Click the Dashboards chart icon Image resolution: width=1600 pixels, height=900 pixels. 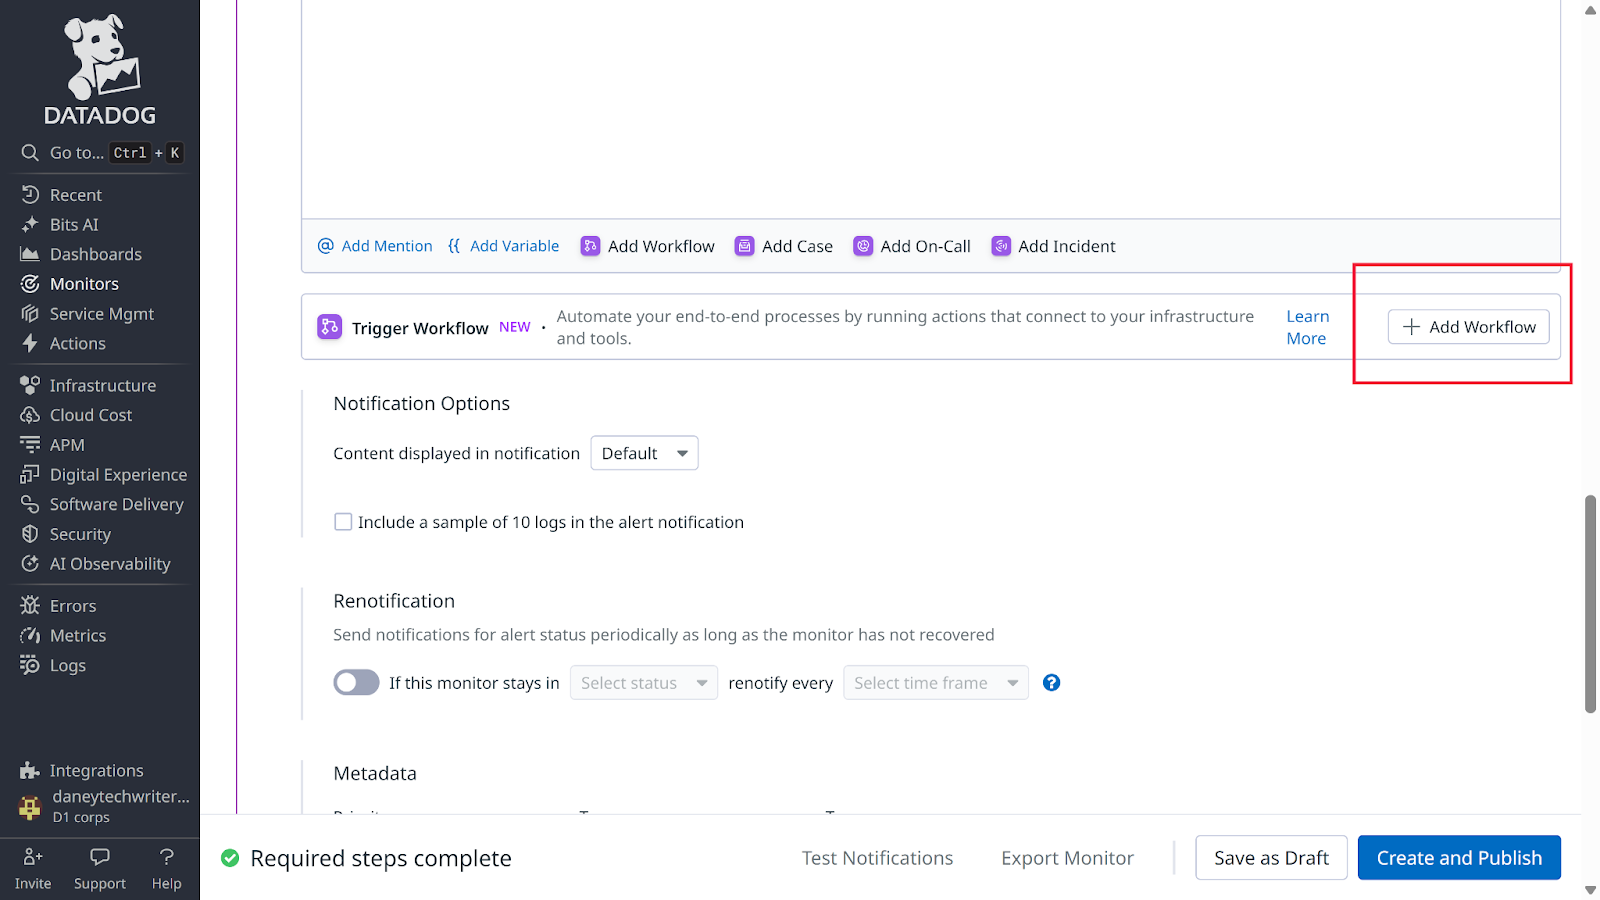pos(30,254)
